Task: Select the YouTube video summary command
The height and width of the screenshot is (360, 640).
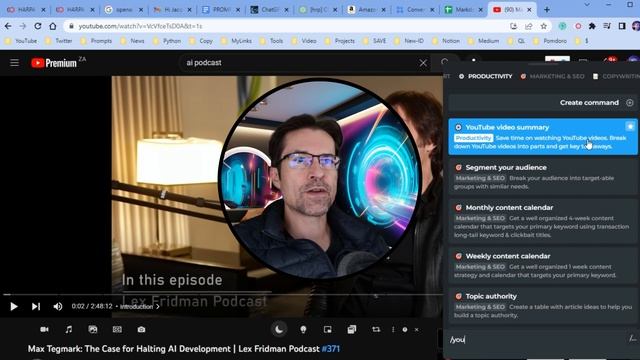Action: coord(542,137)
